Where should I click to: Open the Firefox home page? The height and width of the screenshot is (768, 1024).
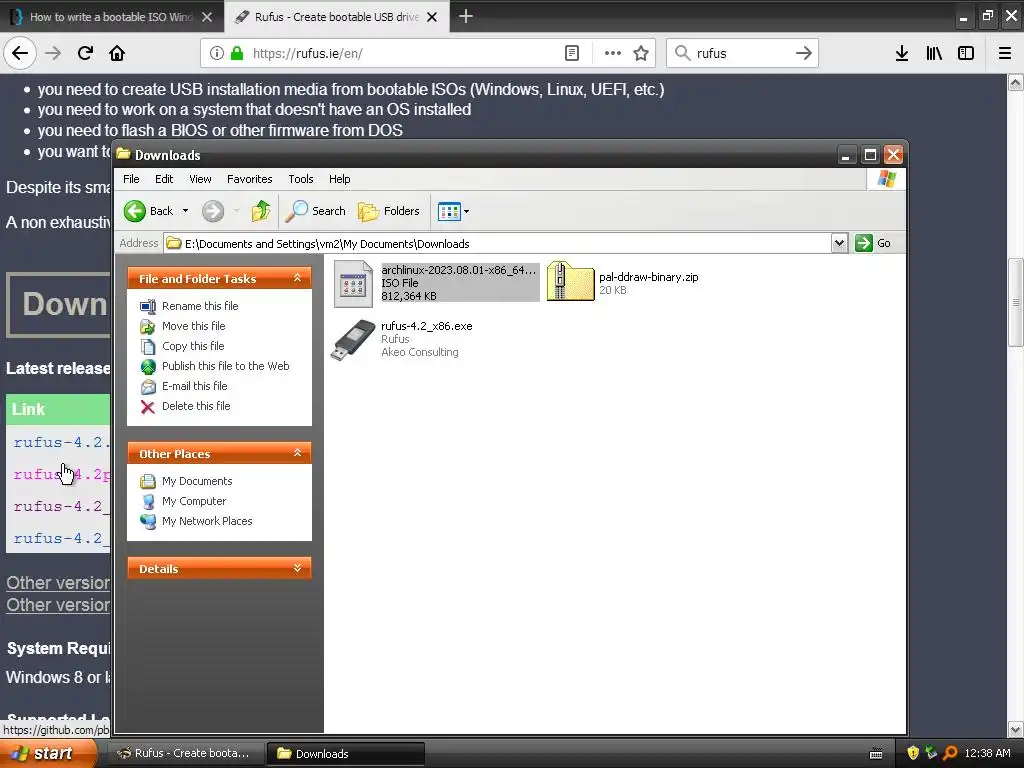117,53
